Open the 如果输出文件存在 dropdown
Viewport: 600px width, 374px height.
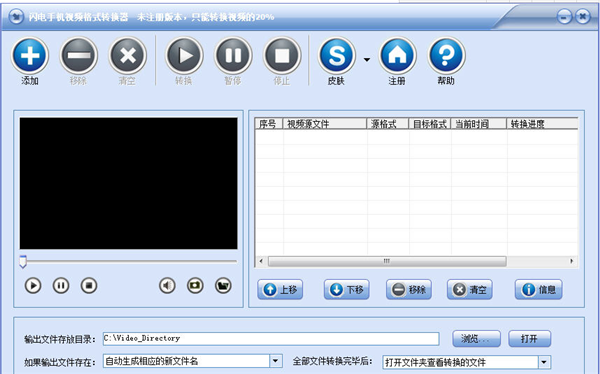click(x=276, y=361)
